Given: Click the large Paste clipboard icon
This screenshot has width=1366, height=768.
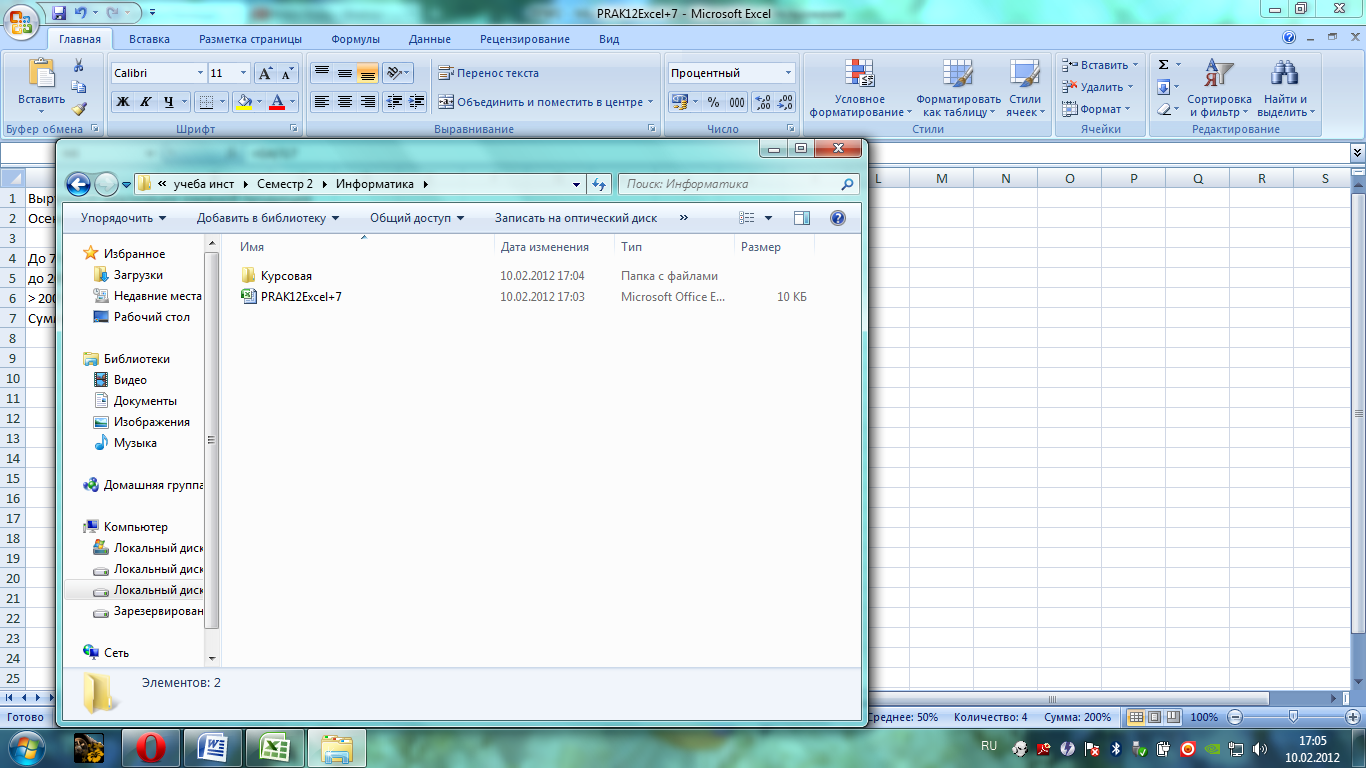Looking at the screenshot, I should click(x=41, y=73).
